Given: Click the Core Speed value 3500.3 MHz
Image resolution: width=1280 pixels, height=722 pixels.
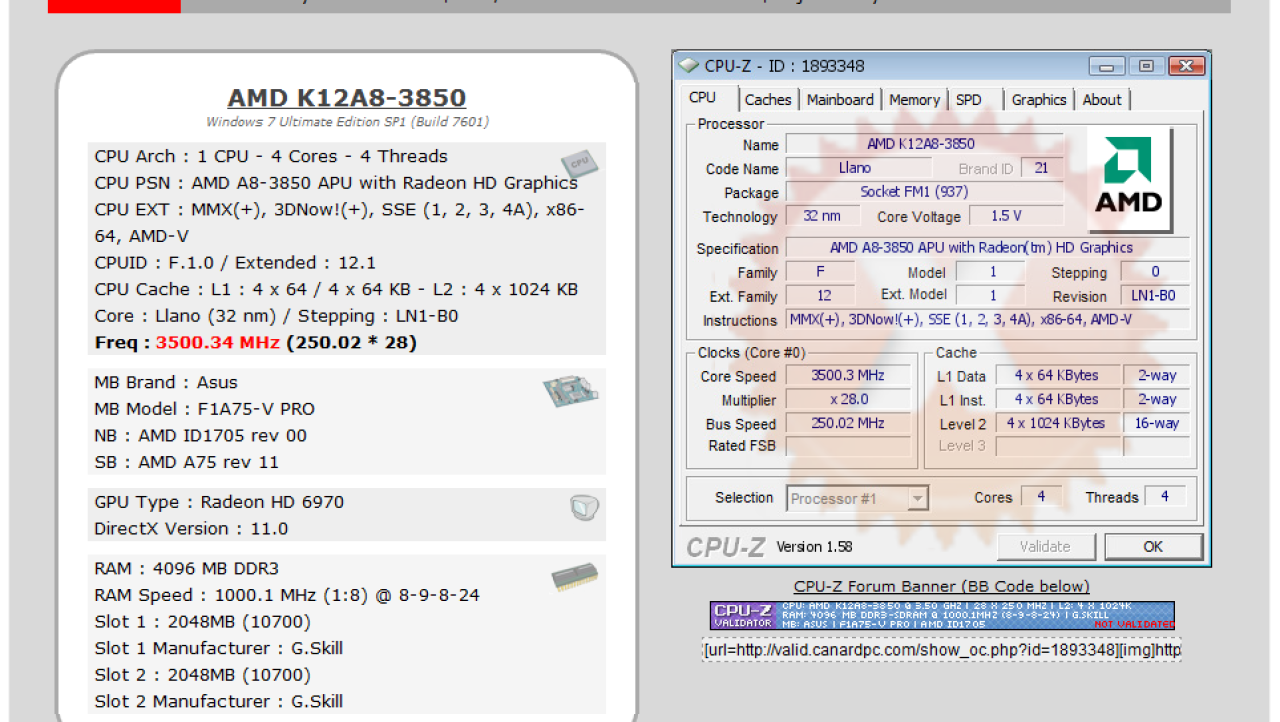Looking at the screenshot, I should 848,376.
